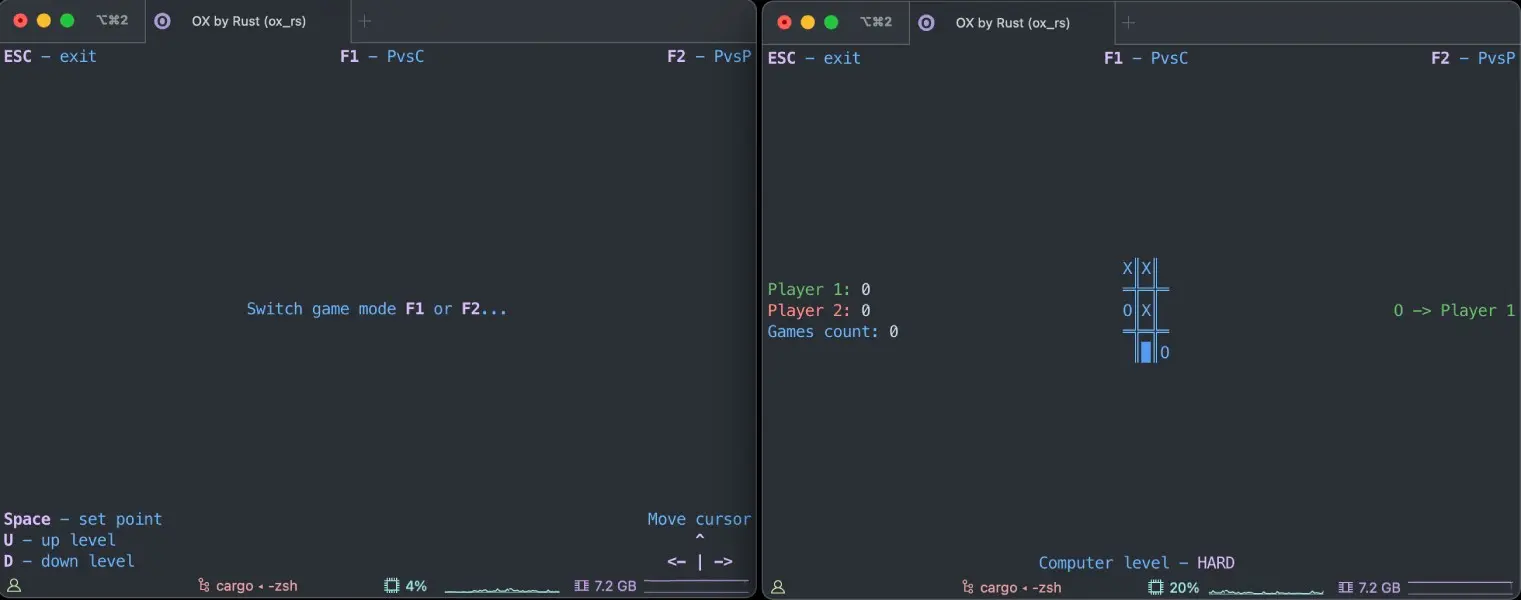
Task: Open a new tab with the left window's plus
Action: (365, 21)
